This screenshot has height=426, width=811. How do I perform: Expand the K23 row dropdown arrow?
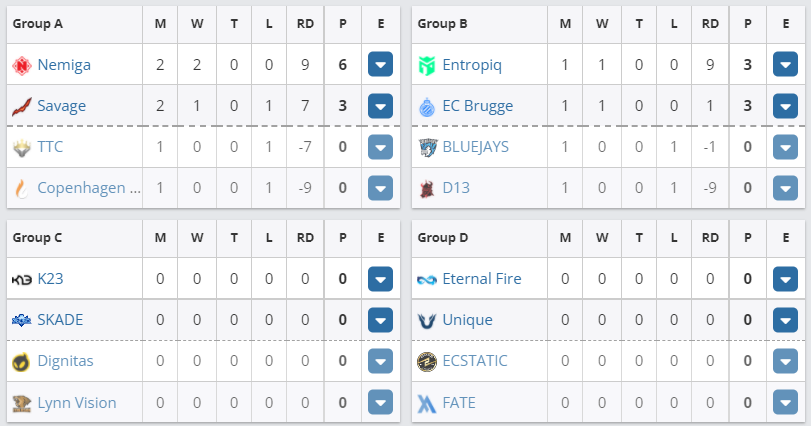click(x=380, y=279)
